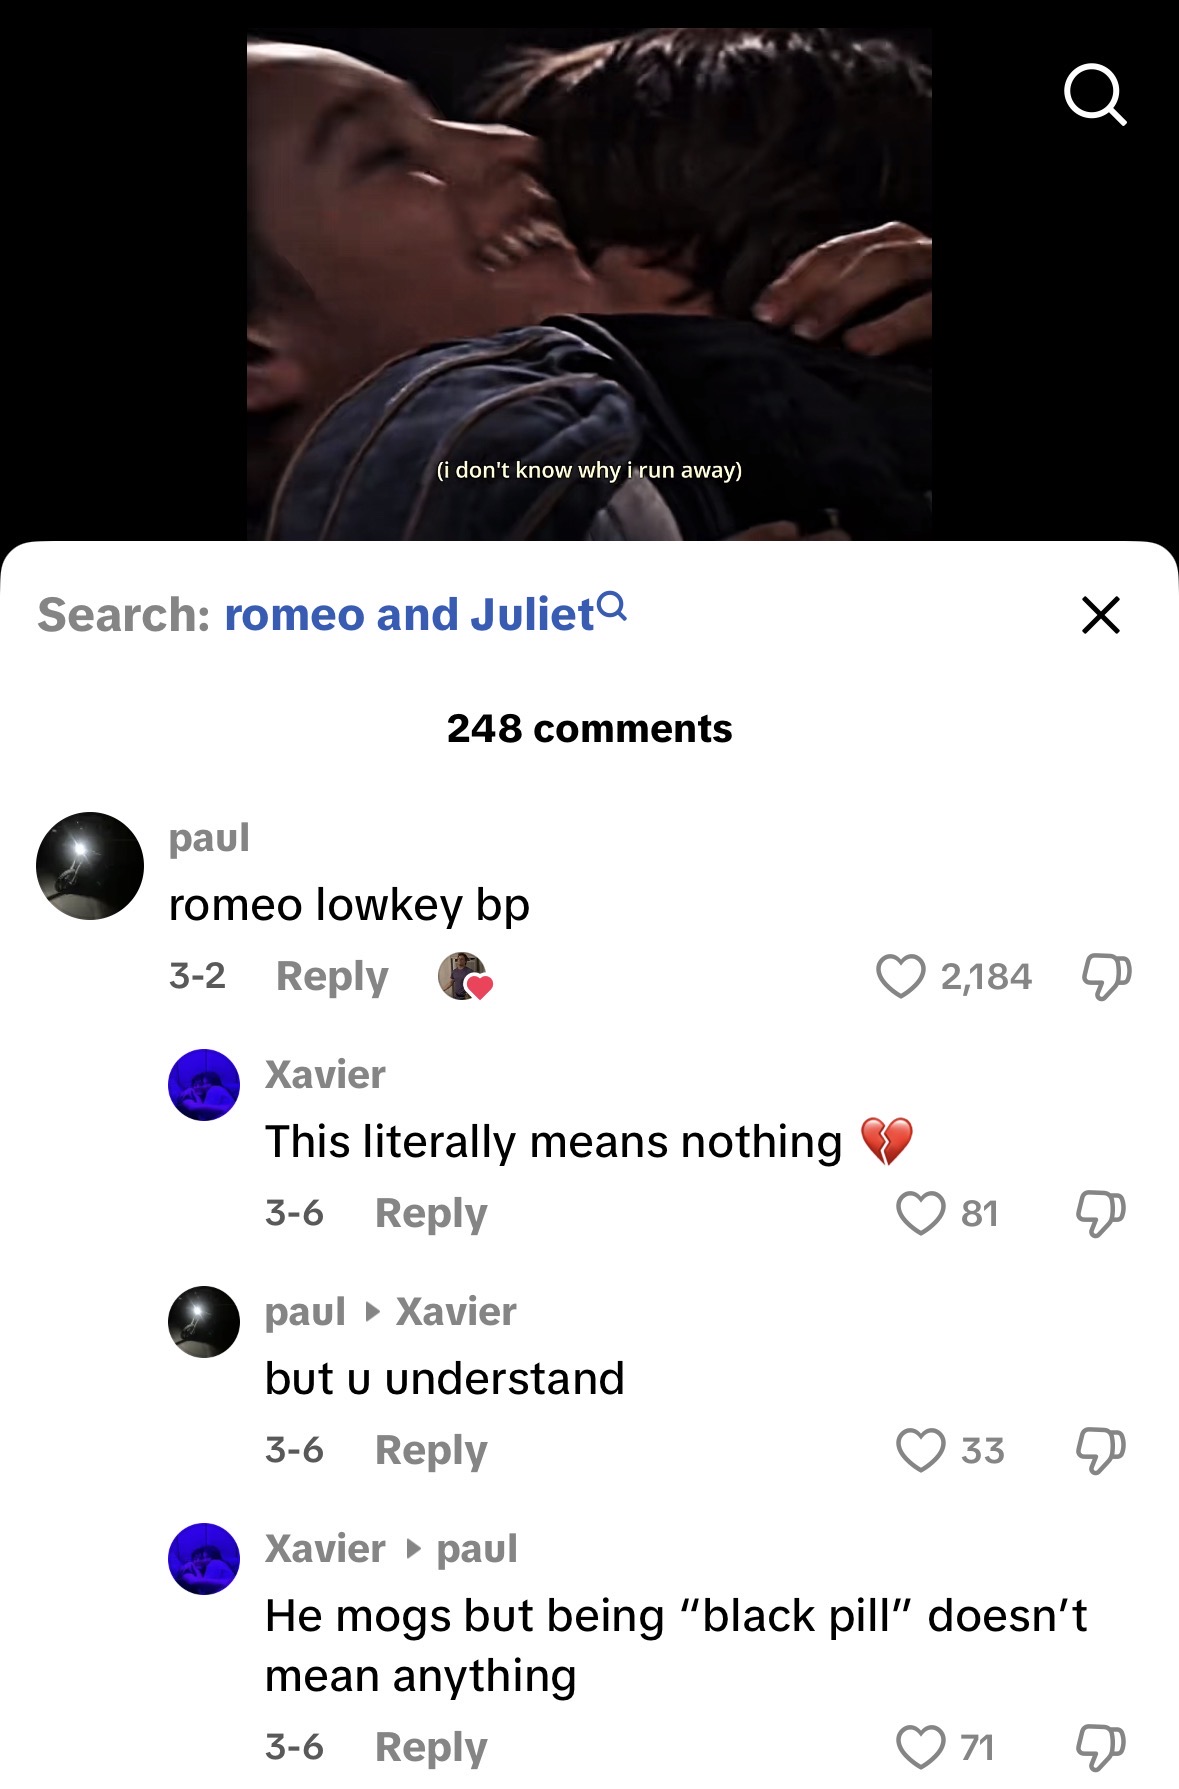Reply to paul's "romeo lowkey bp" comment

coord(332,976)
